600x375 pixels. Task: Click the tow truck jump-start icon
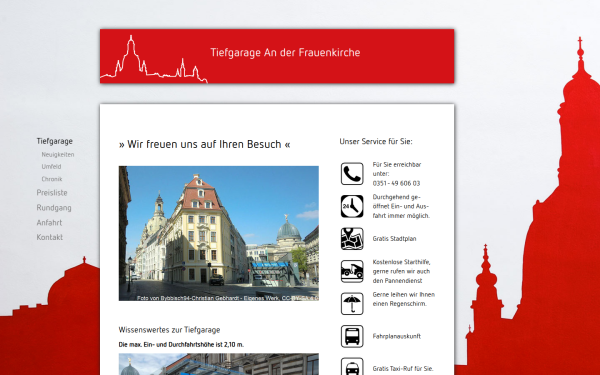coord(352,271)
